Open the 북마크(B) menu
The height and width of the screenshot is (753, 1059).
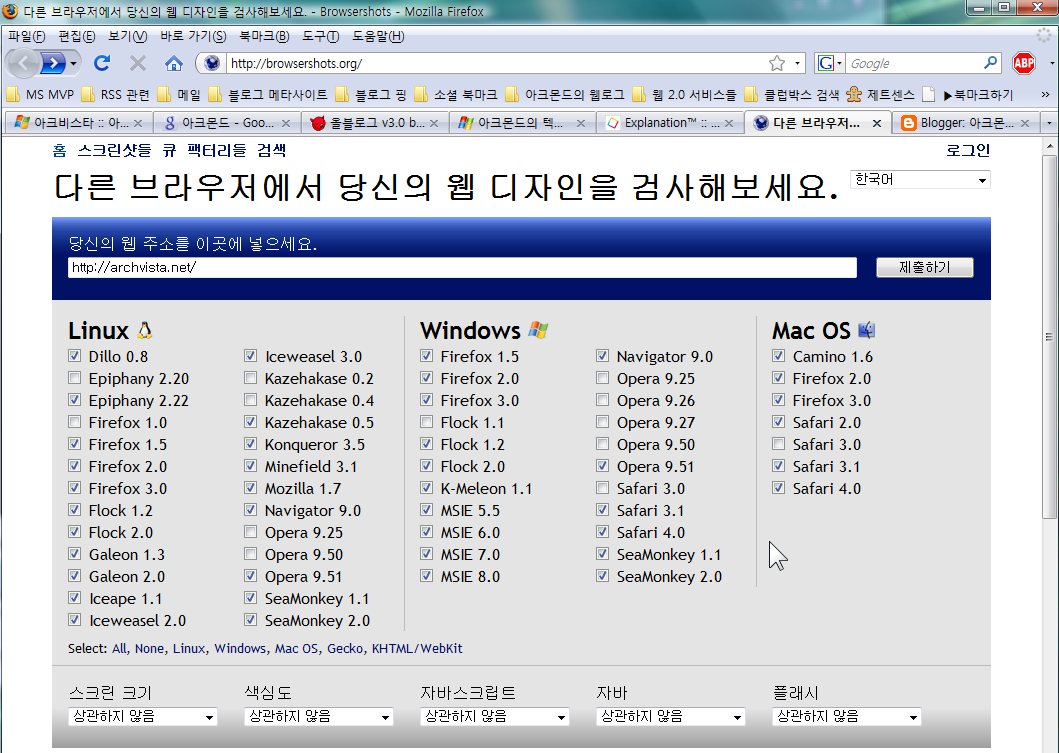264,36
